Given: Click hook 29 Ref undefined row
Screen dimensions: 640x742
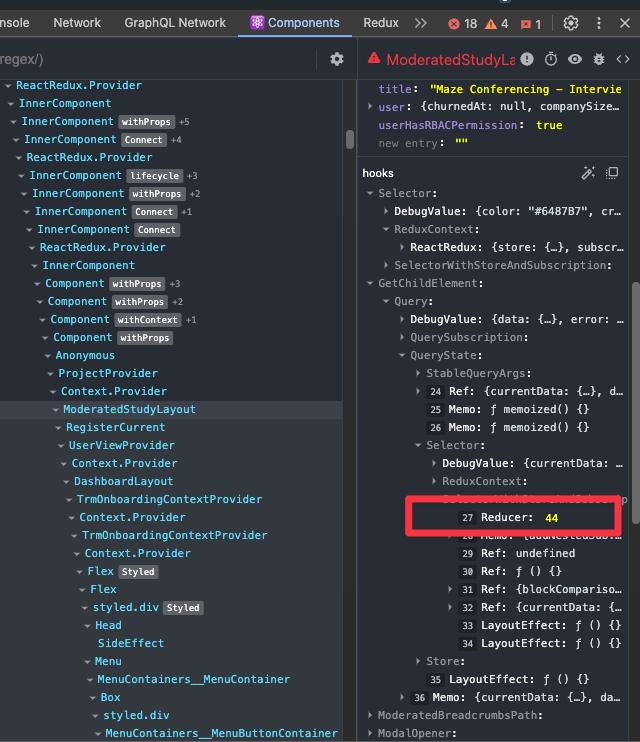Looking at the screenshot, I should [x=517, y=553].
